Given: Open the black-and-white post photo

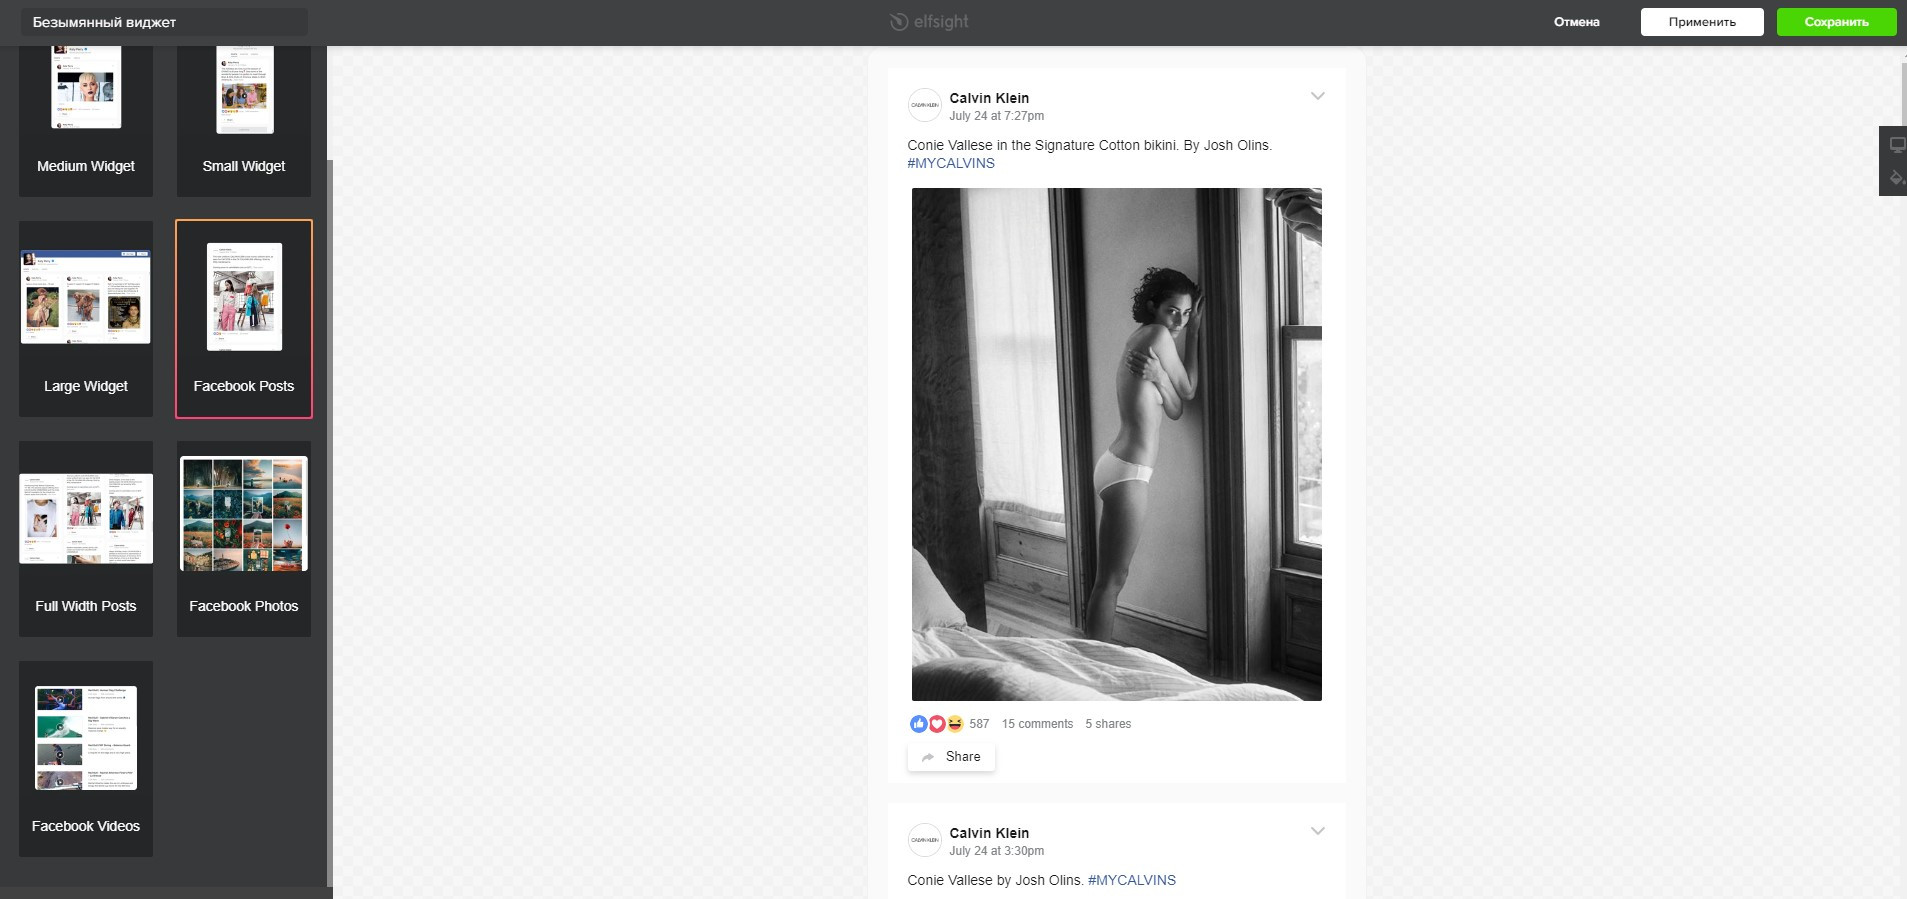Looking at the screenshot, I should (1116, 444).
